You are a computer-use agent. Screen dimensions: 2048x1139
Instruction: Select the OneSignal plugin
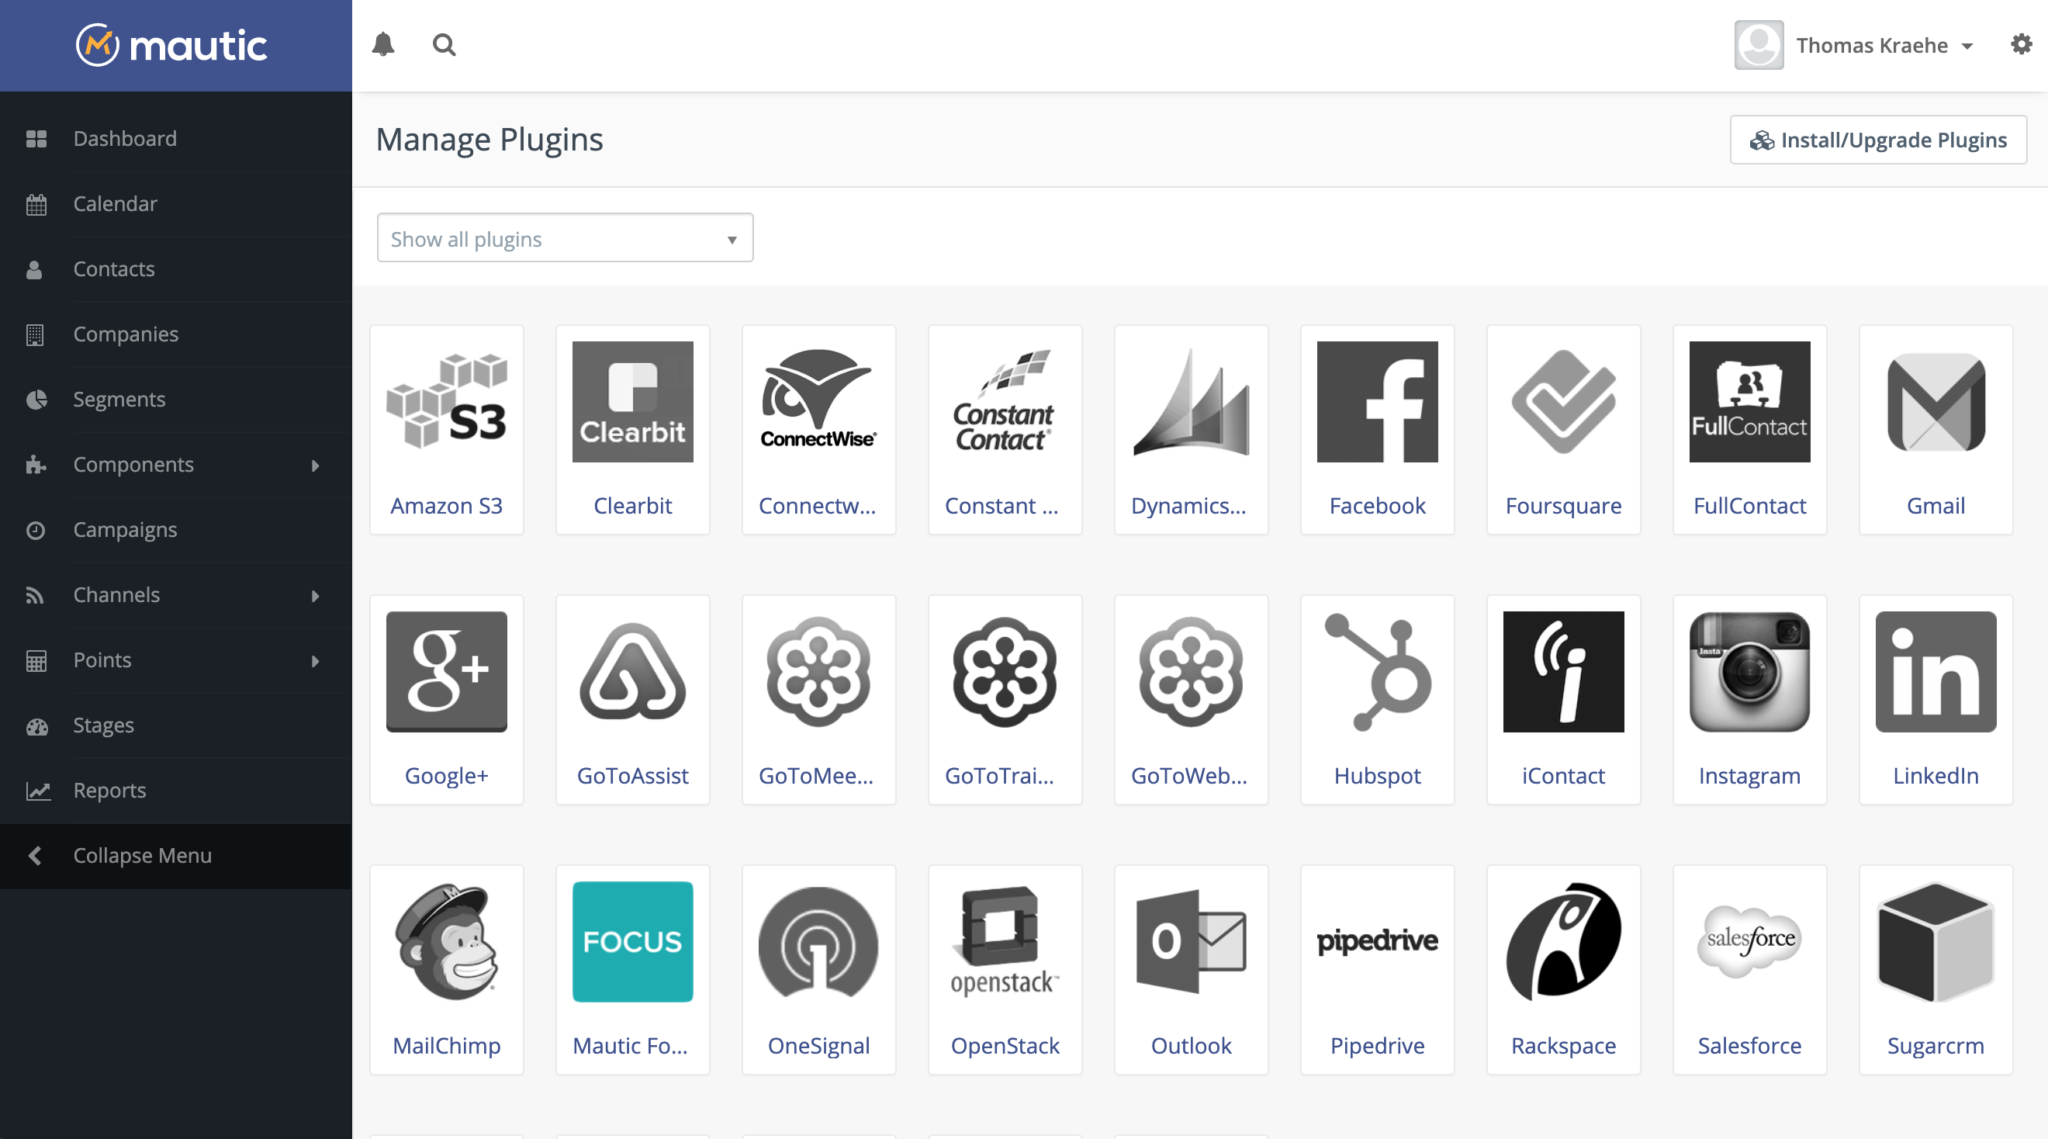tap(818, 970)
